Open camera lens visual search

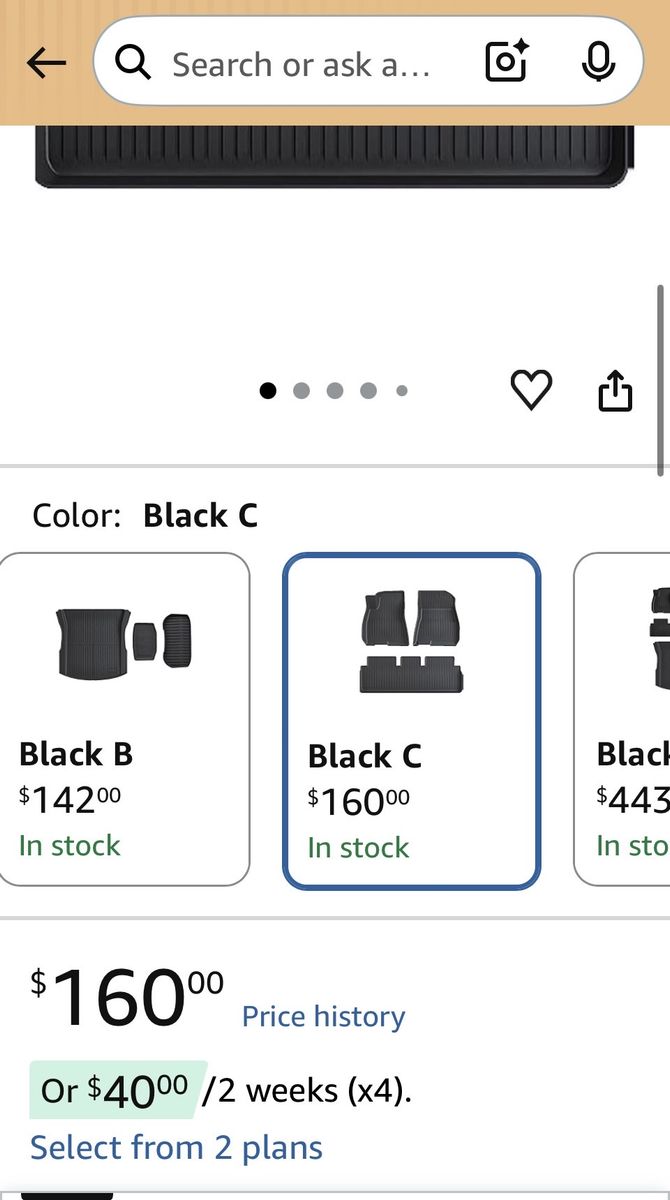(506, 63)
